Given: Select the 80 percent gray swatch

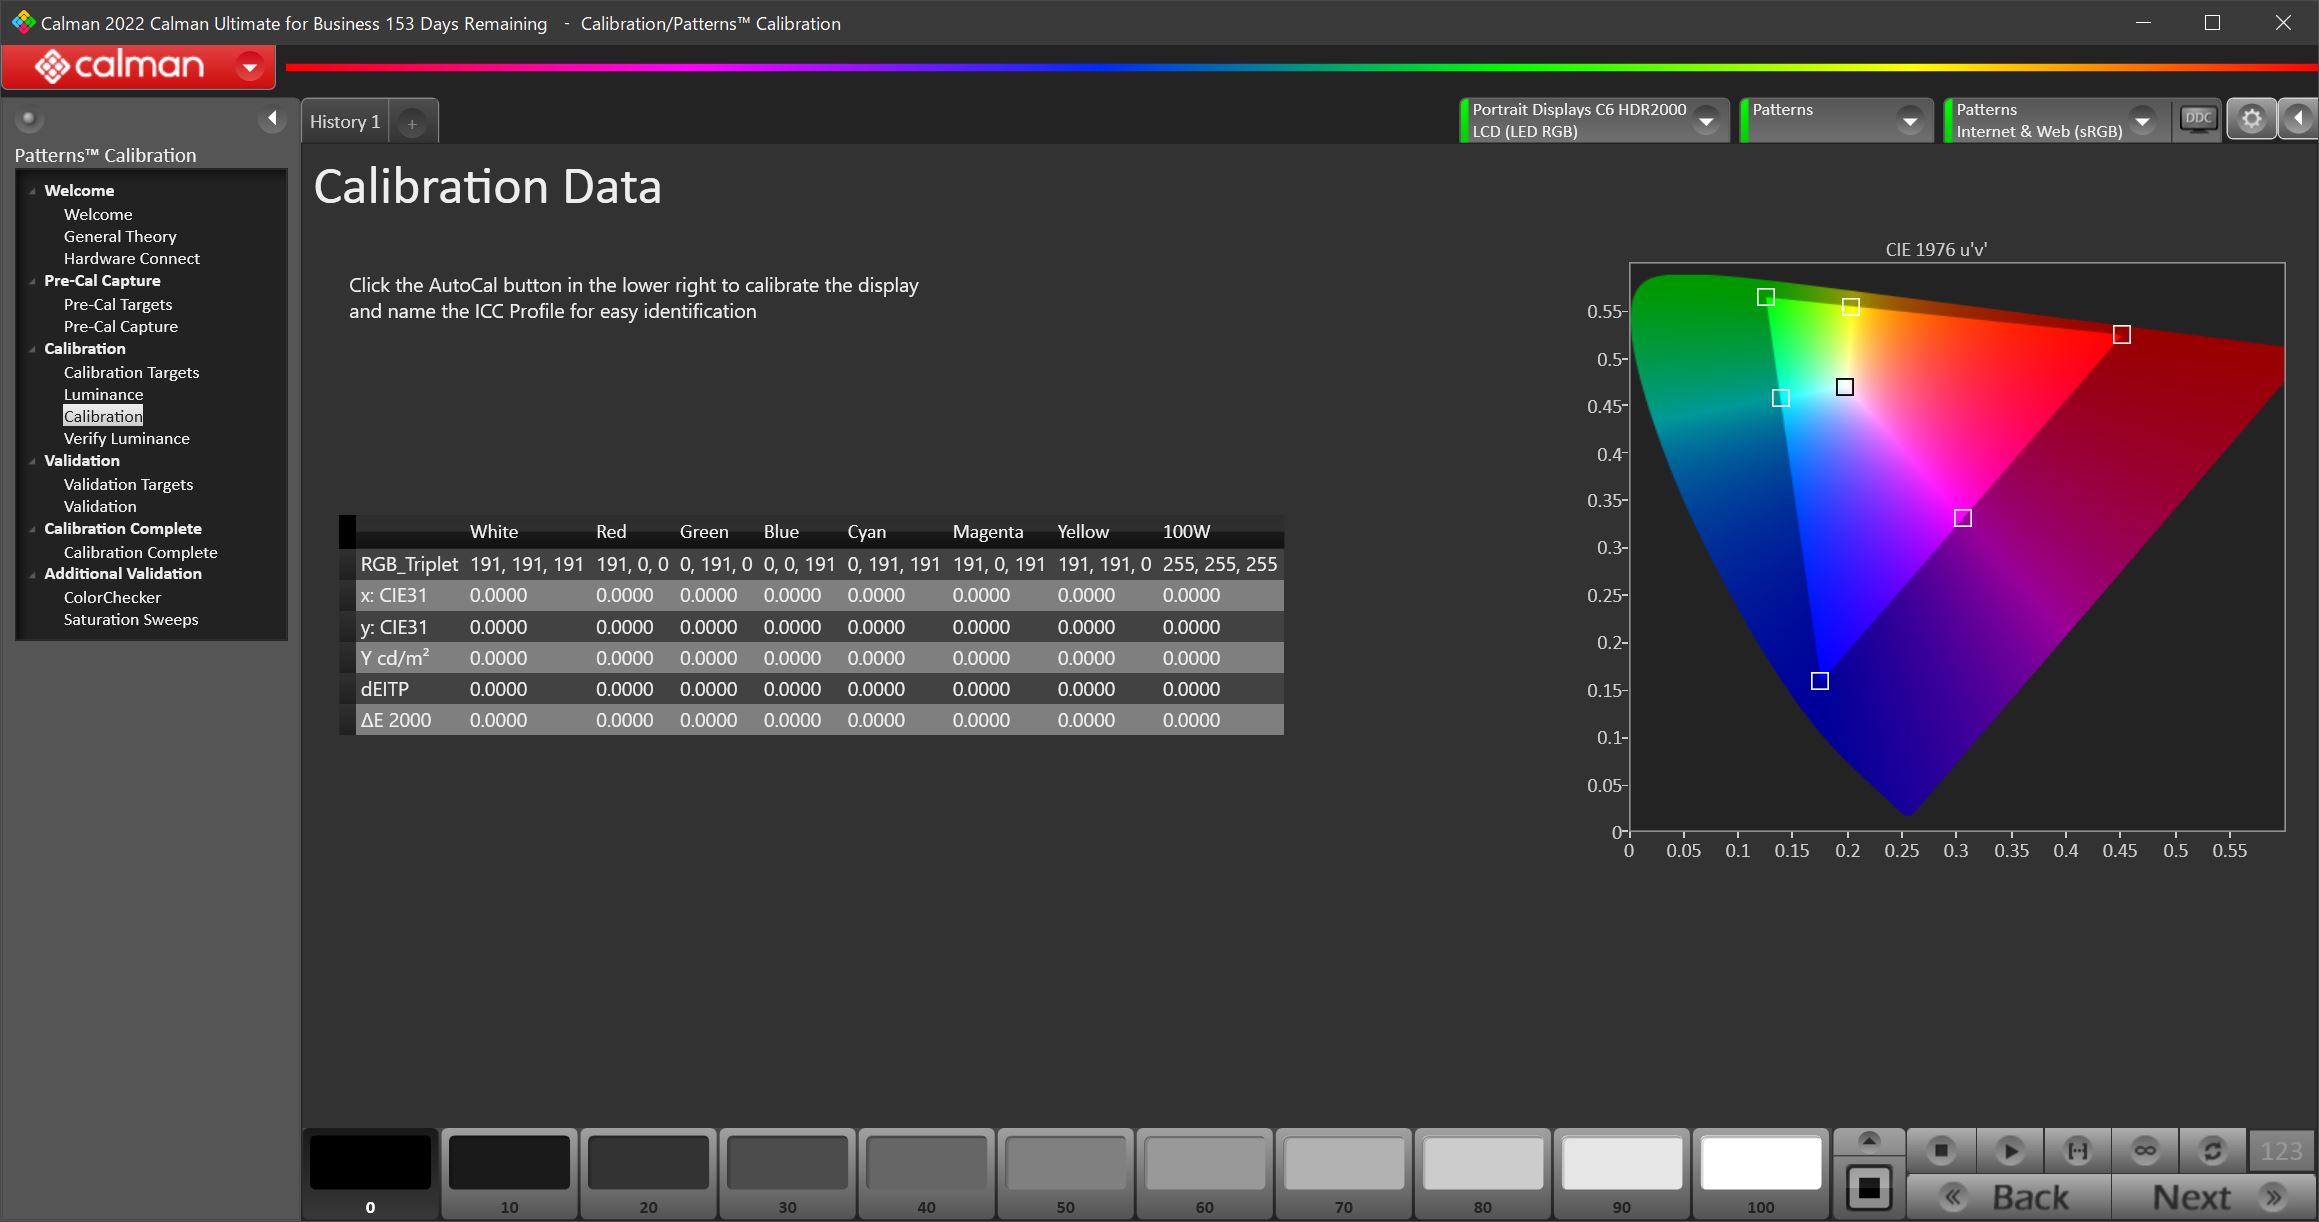Looking at the screenshot, I should pos(1482,1162).
